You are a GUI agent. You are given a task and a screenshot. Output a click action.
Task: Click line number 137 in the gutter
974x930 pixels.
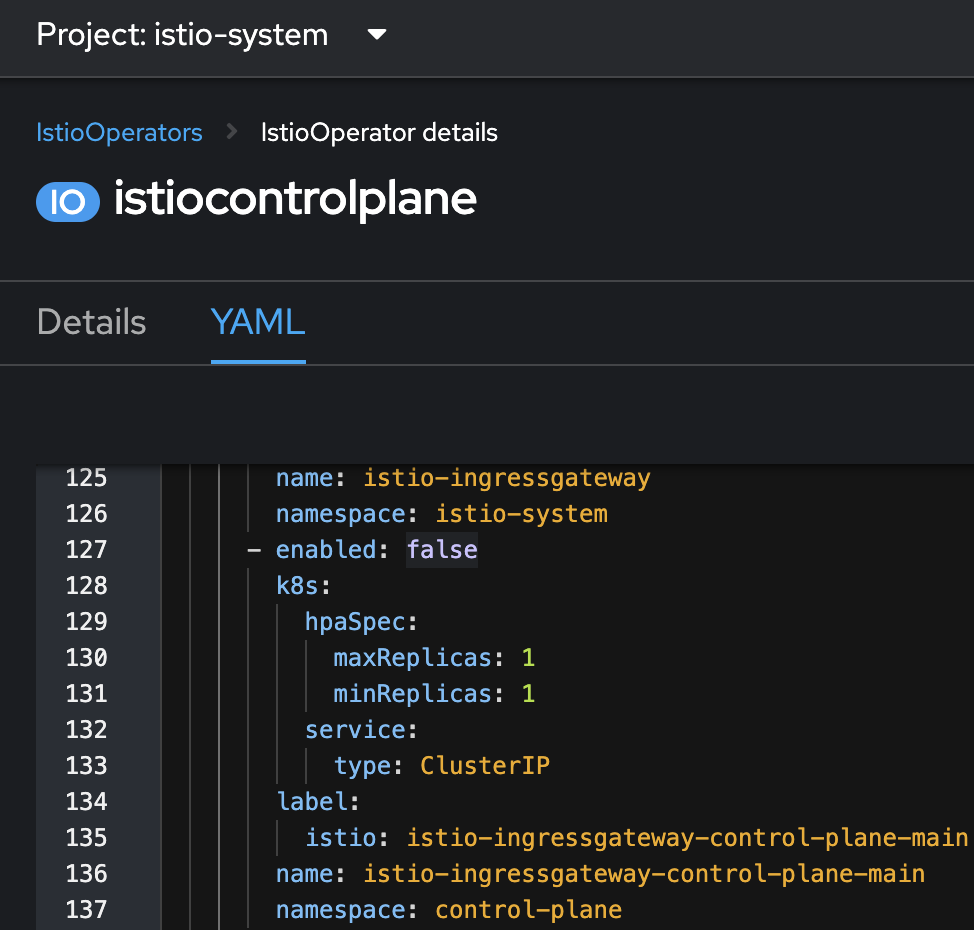[x=86, y=910]
